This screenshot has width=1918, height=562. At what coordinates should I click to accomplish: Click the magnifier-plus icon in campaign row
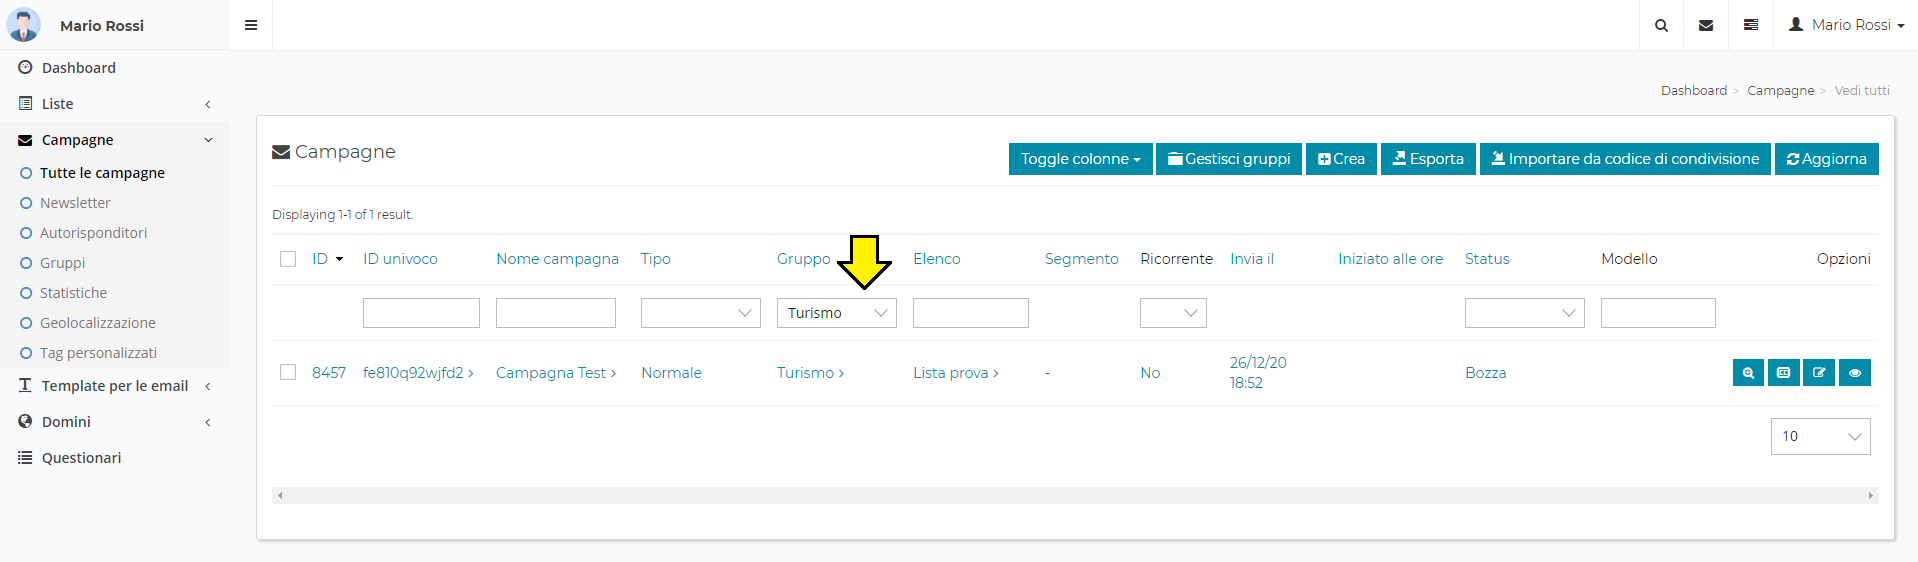pos(1747,373)
